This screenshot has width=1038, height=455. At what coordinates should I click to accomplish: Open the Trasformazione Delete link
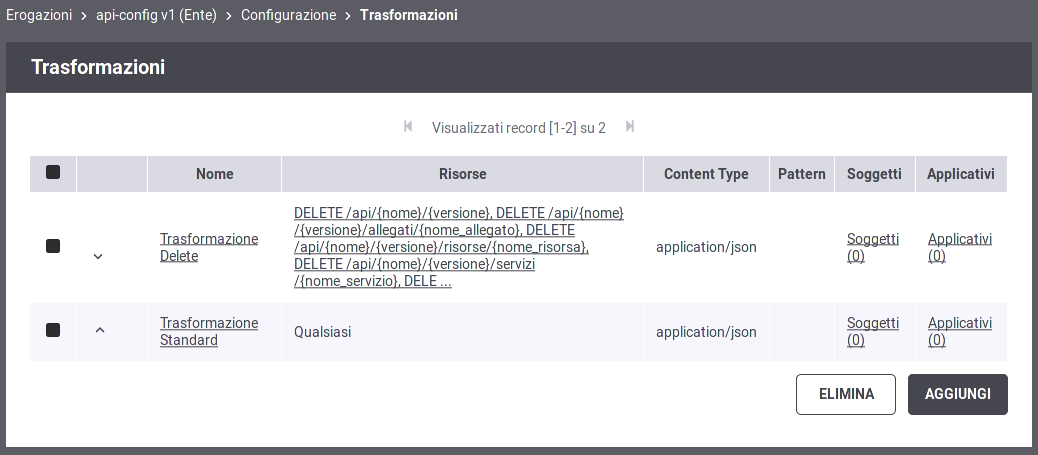click(209, 247)
